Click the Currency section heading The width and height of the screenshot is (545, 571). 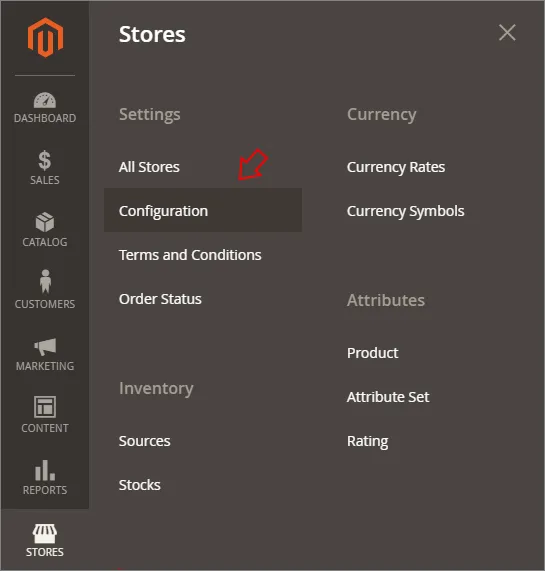(382, 115)
